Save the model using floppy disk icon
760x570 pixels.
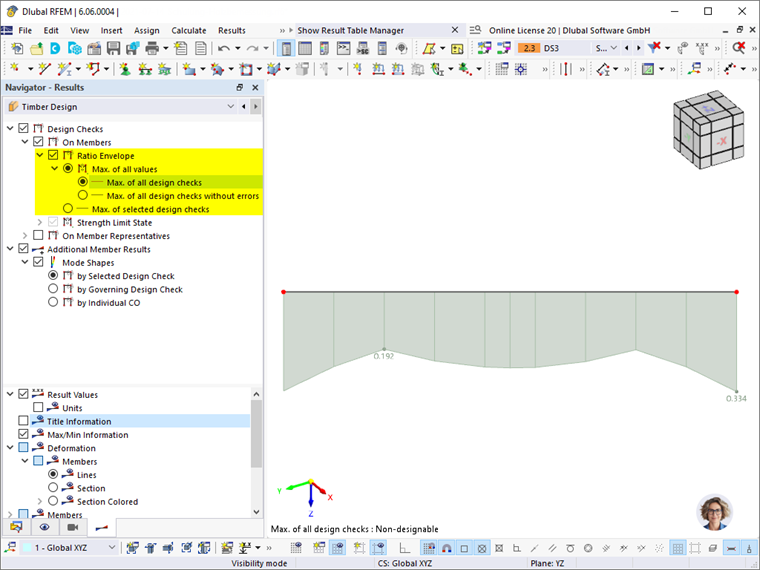(113, 48)
